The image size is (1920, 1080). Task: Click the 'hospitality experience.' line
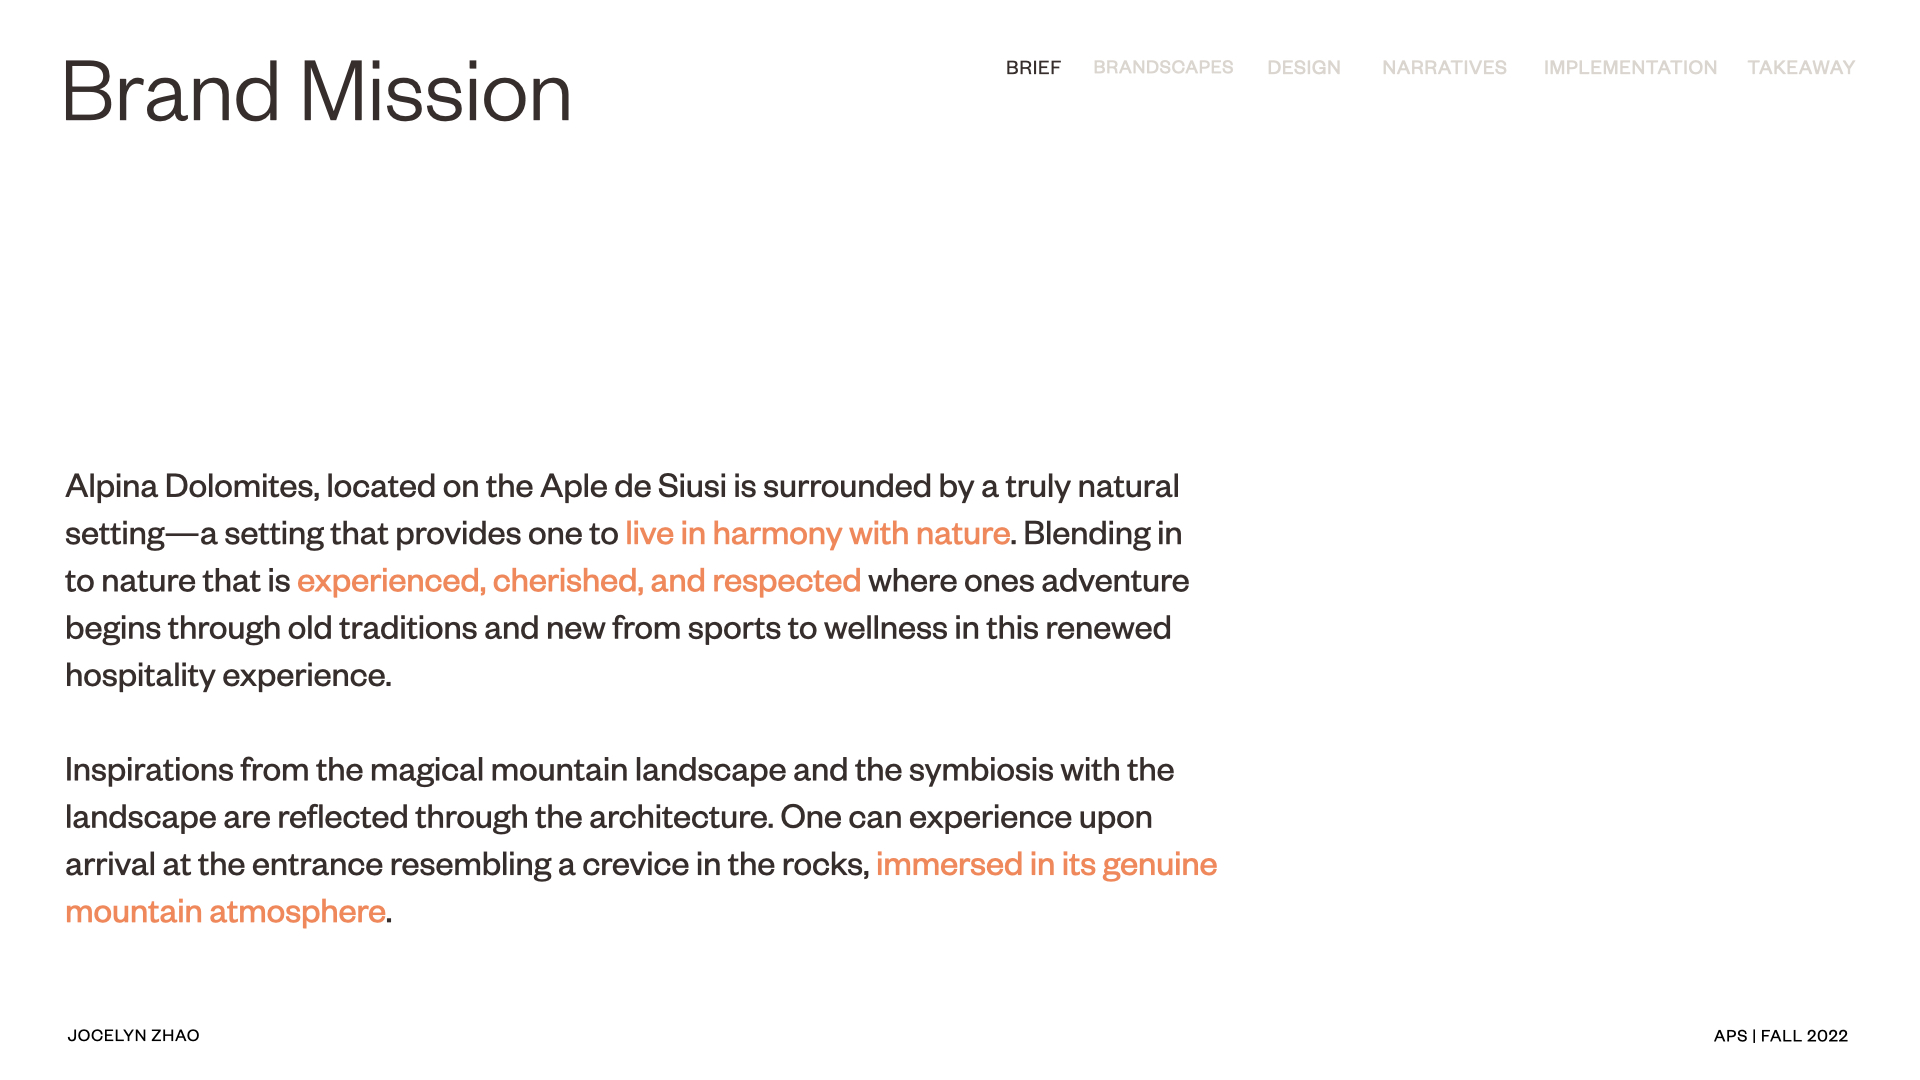[228, 676]
